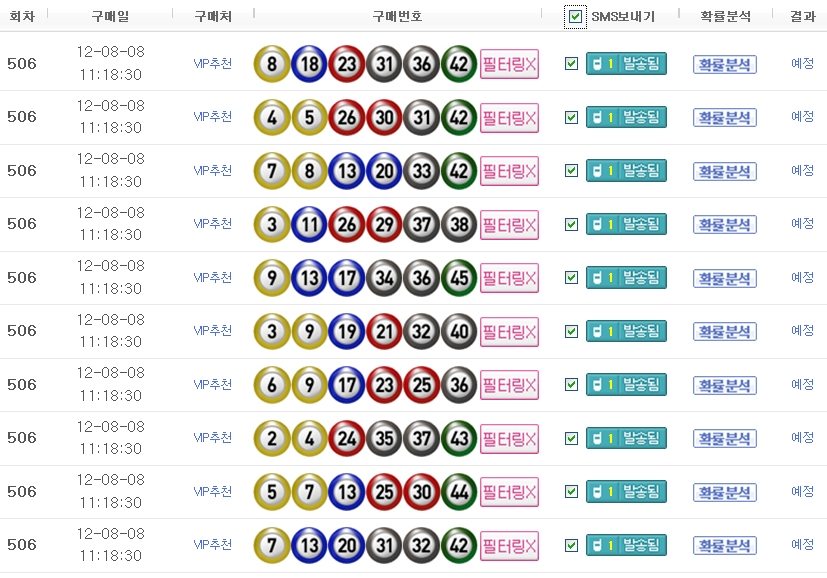Click 필터링X button in row 9-13-17-34-36-45
The width and height of the screenshot is (827, 578).
pyautogui.click(x=509, y=278)
